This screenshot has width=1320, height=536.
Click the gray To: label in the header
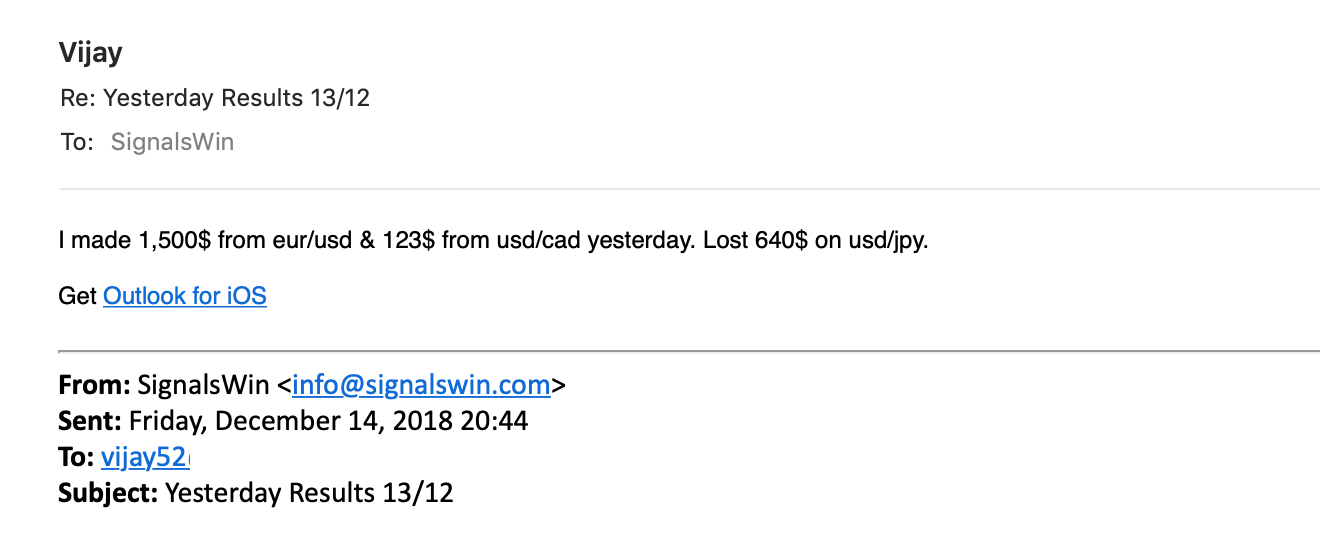pos(77,142)
